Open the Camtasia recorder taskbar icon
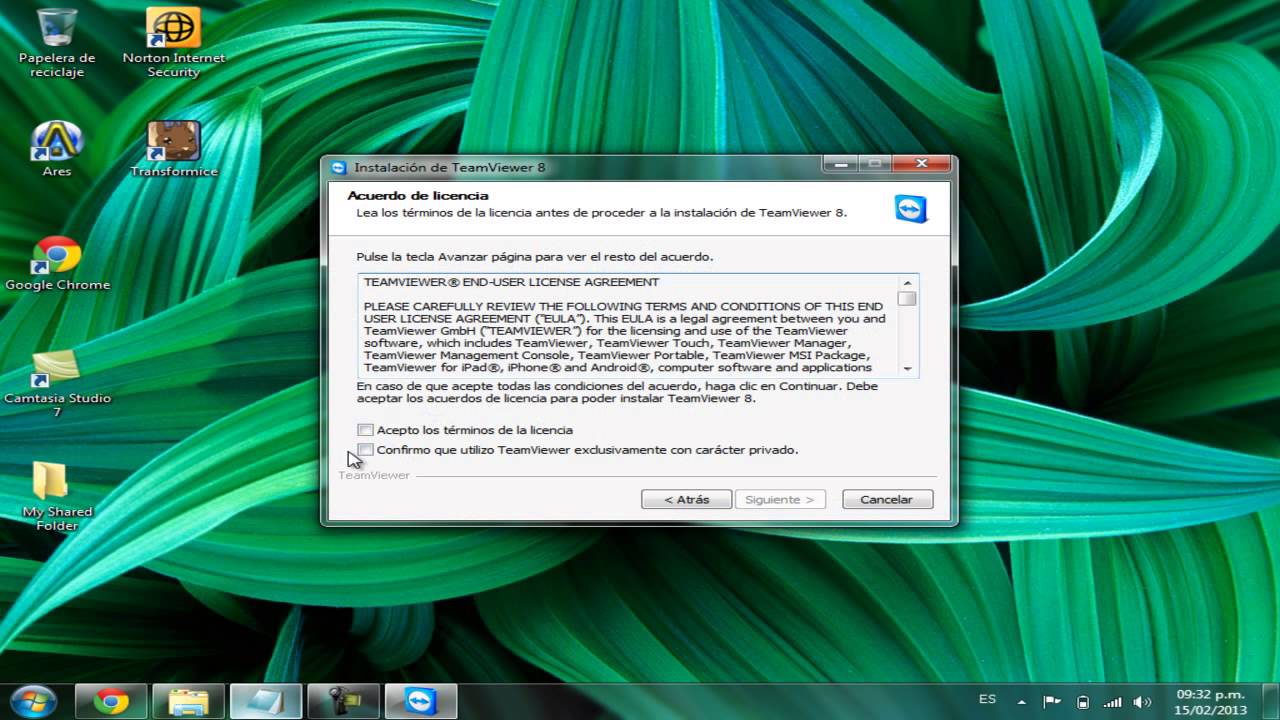The height and width of the screenshot is (720, 1280). [x=343, y=701]
